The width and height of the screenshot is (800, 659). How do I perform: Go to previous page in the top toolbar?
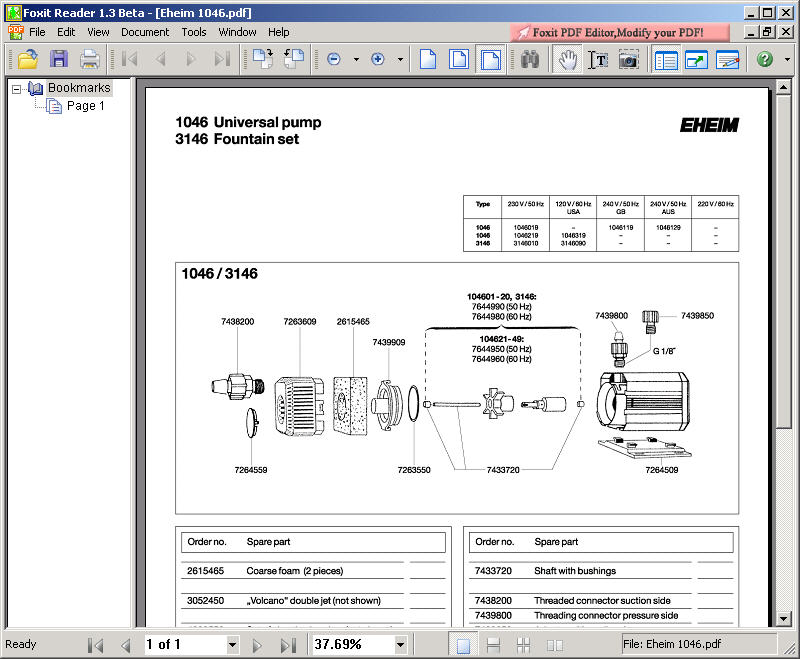161,59
